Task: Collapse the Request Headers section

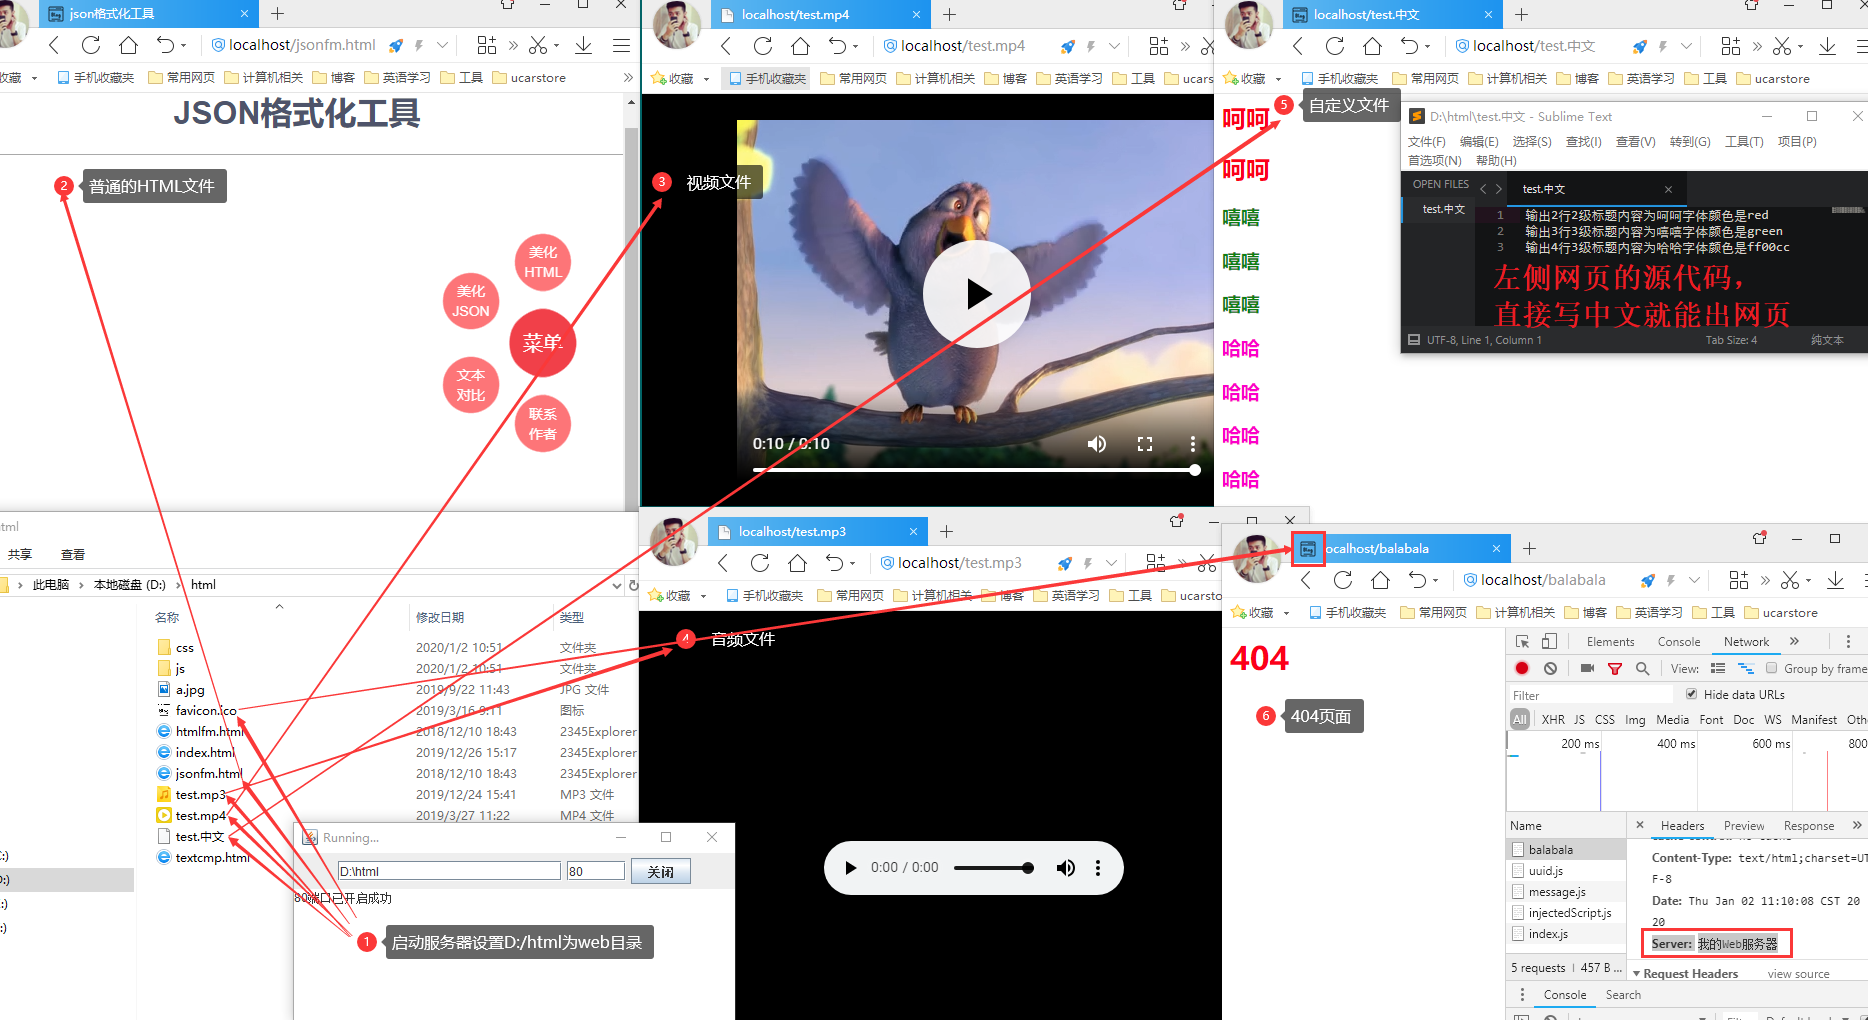Action: tap(1637, 973)
